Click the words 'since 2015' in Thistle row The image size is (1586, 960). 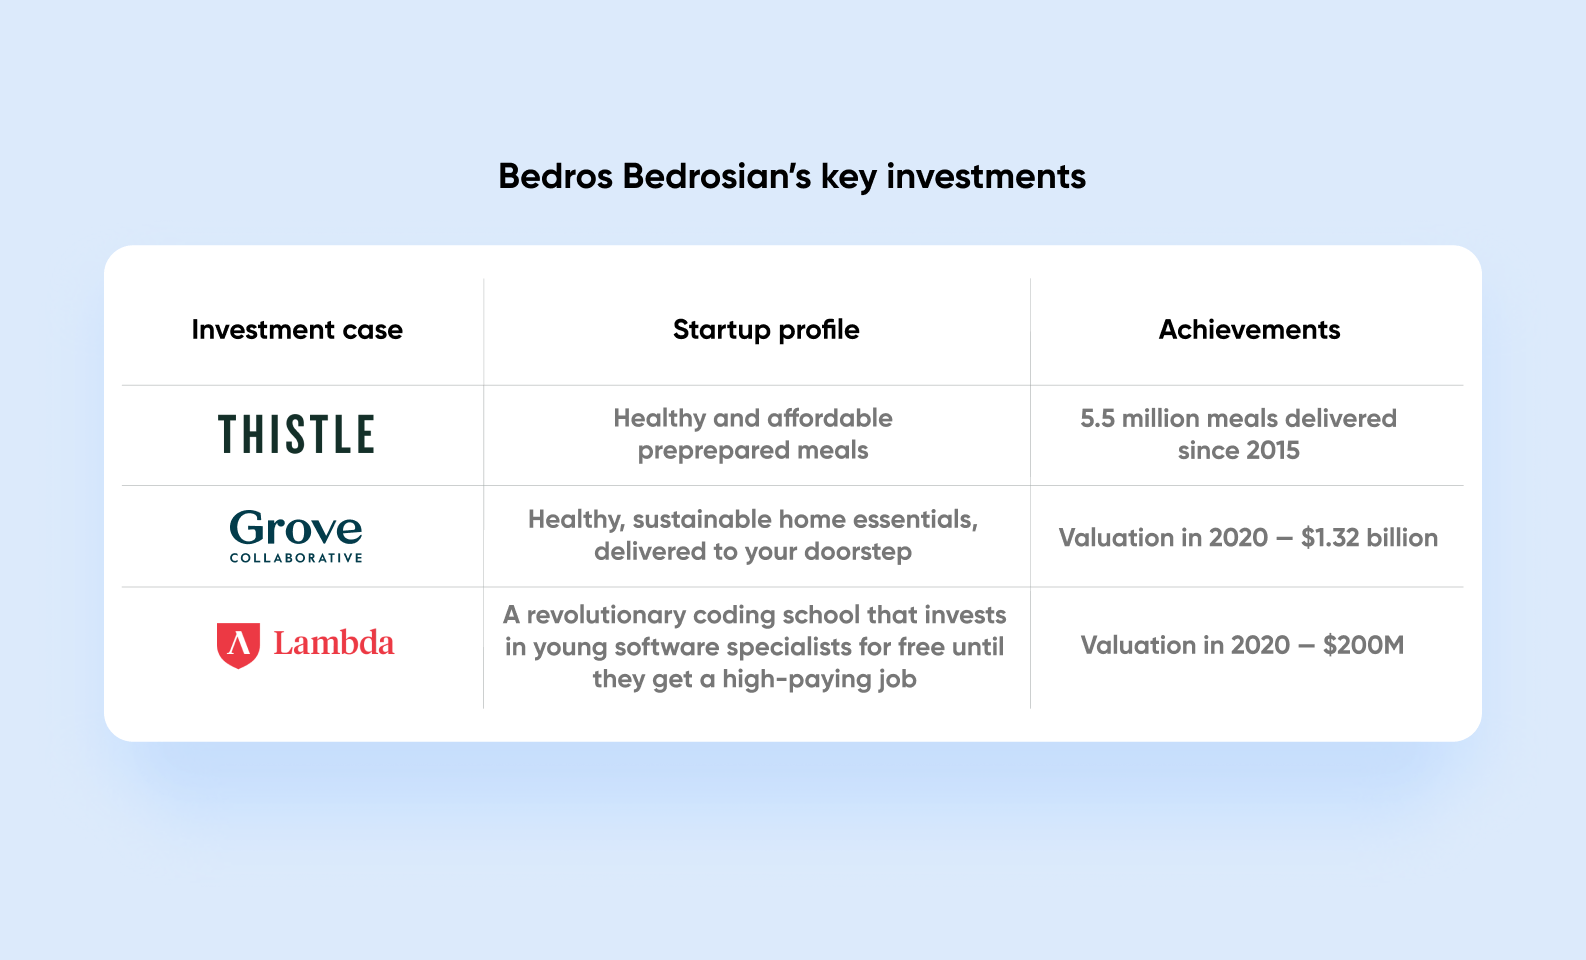pyautogui.click(x=1238, y=450)
